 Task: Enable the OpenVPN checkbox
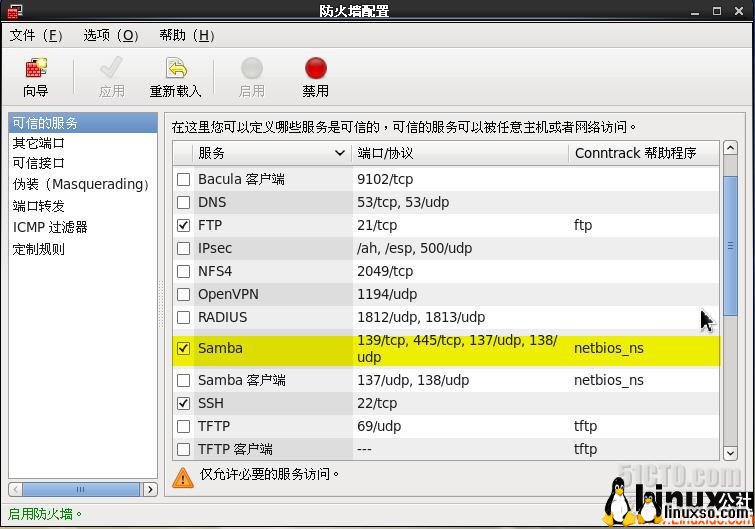(x=183, y=294)
